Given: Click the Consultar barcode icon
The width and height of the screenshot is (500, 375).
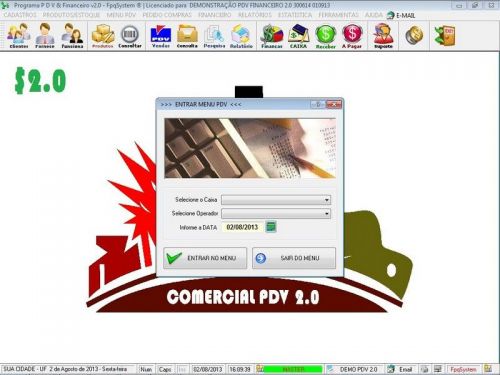Looking at the screenshot, I should 130,36.
